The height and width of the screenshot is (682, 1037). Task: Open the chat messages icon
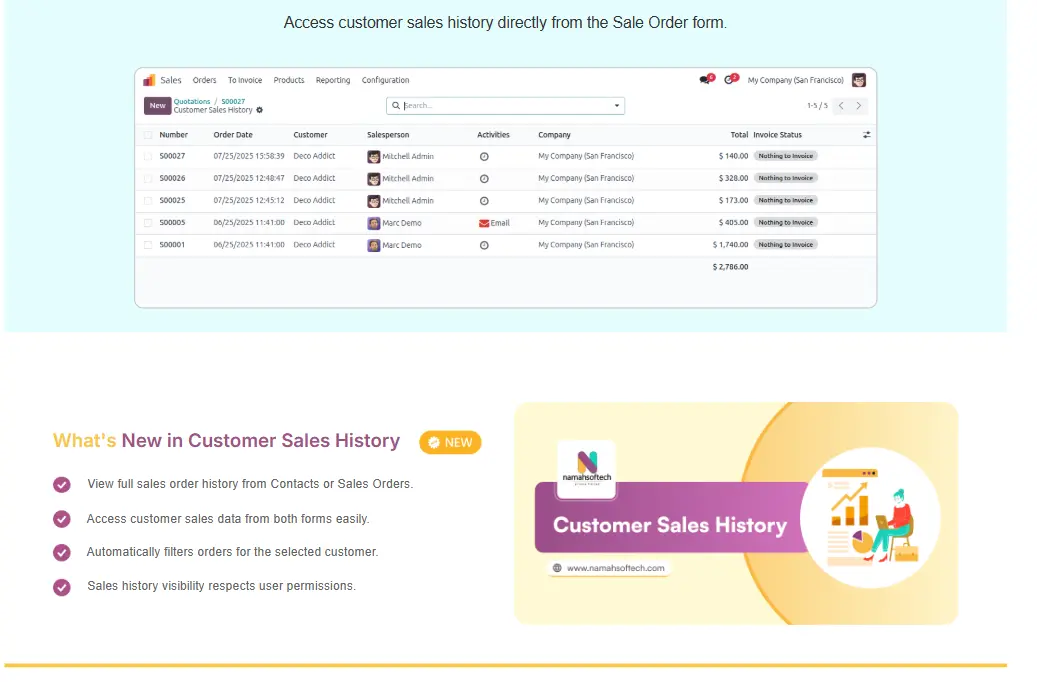(x=705, y=80)
